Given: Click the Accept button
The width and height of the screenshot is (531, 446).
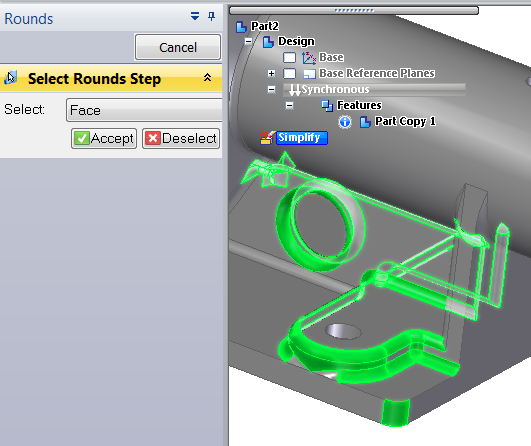Looking at the screenshot, I should [x=104, y=138].
